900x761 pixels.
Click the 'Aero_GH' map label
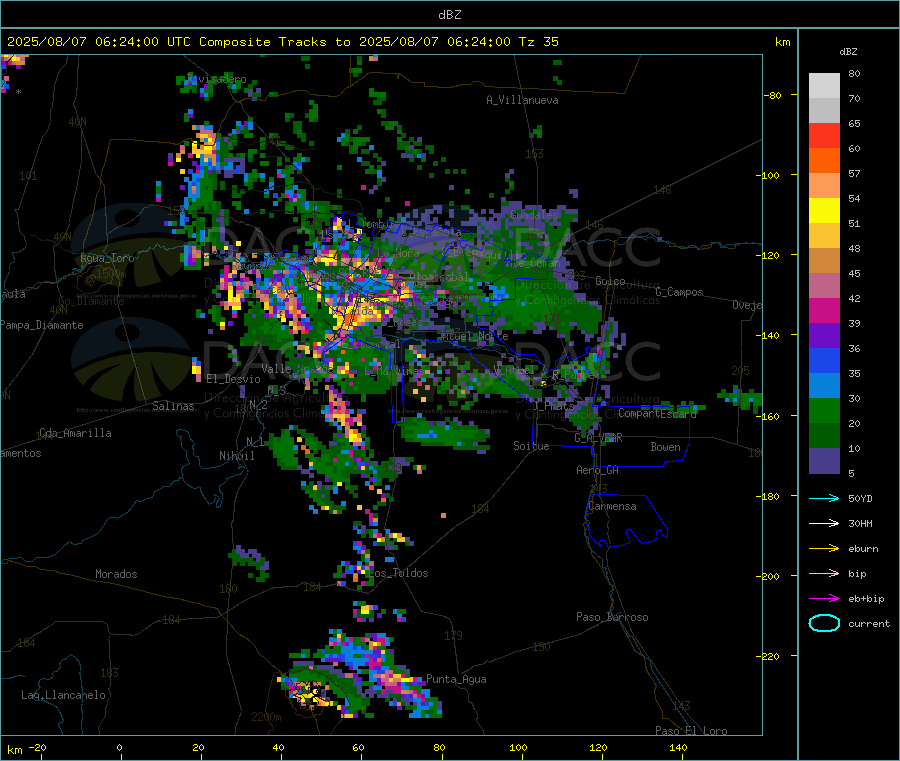click(597, 470)
